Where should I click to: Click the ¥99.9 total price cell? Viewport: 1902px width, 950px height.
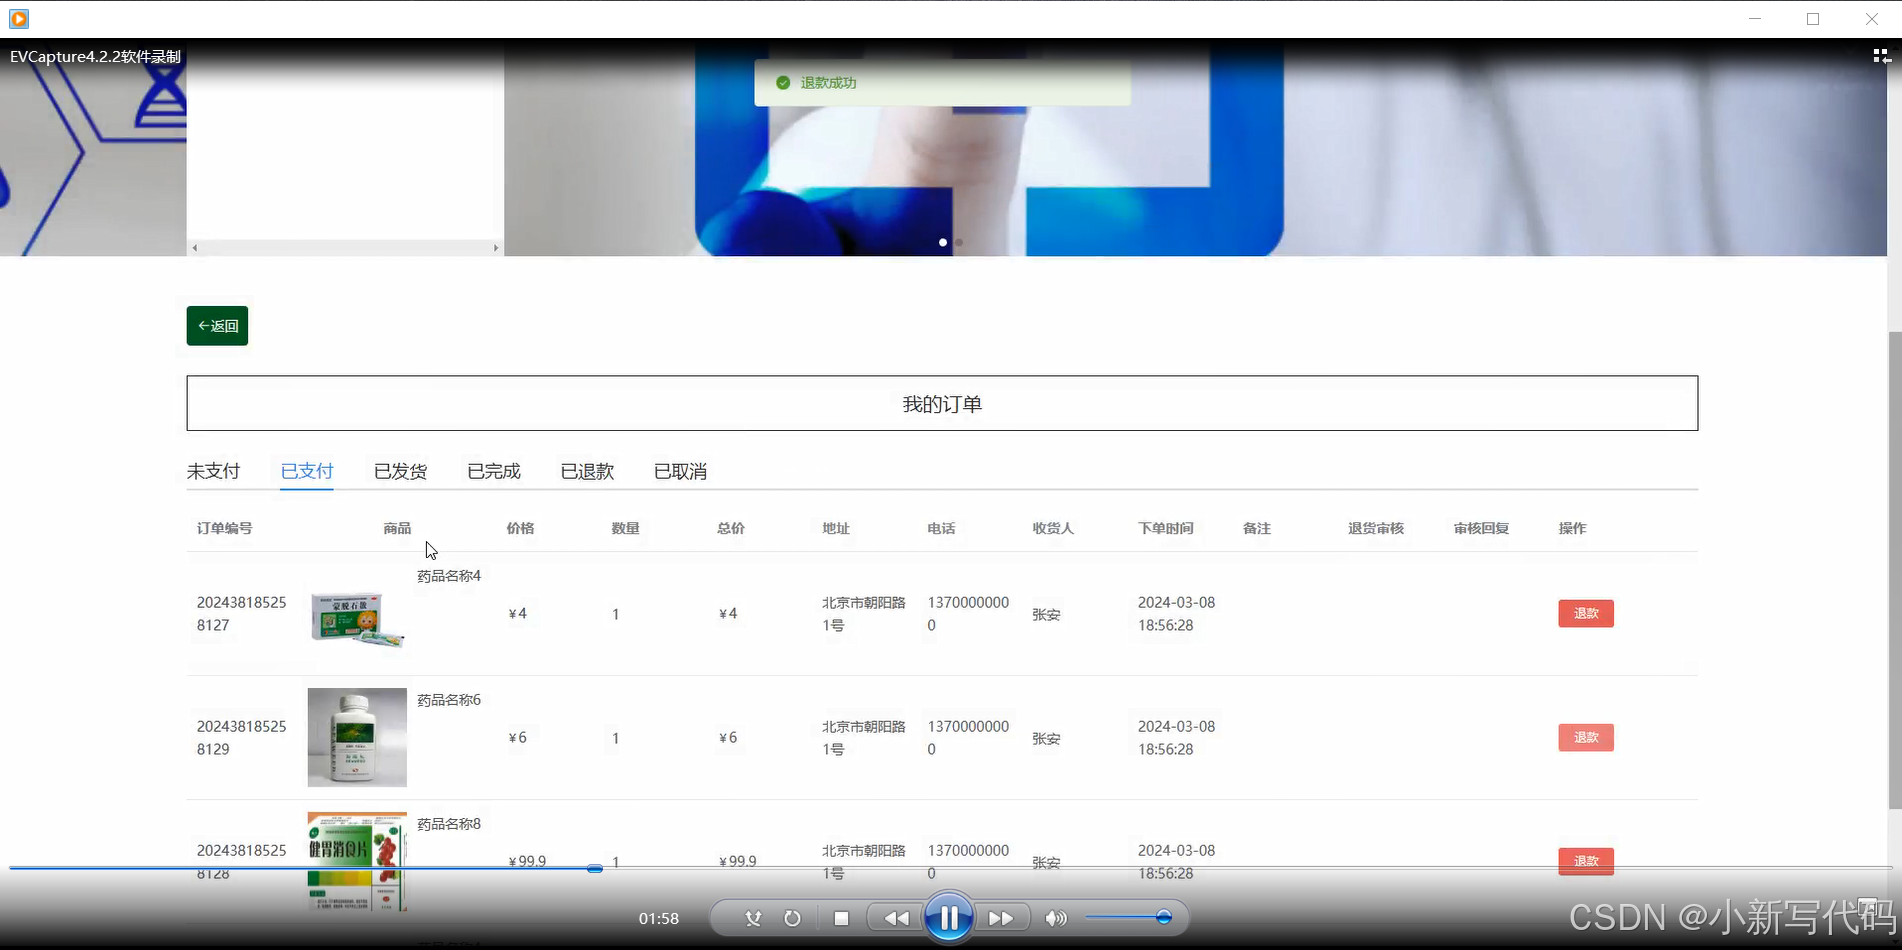click(x=738, y=861)
